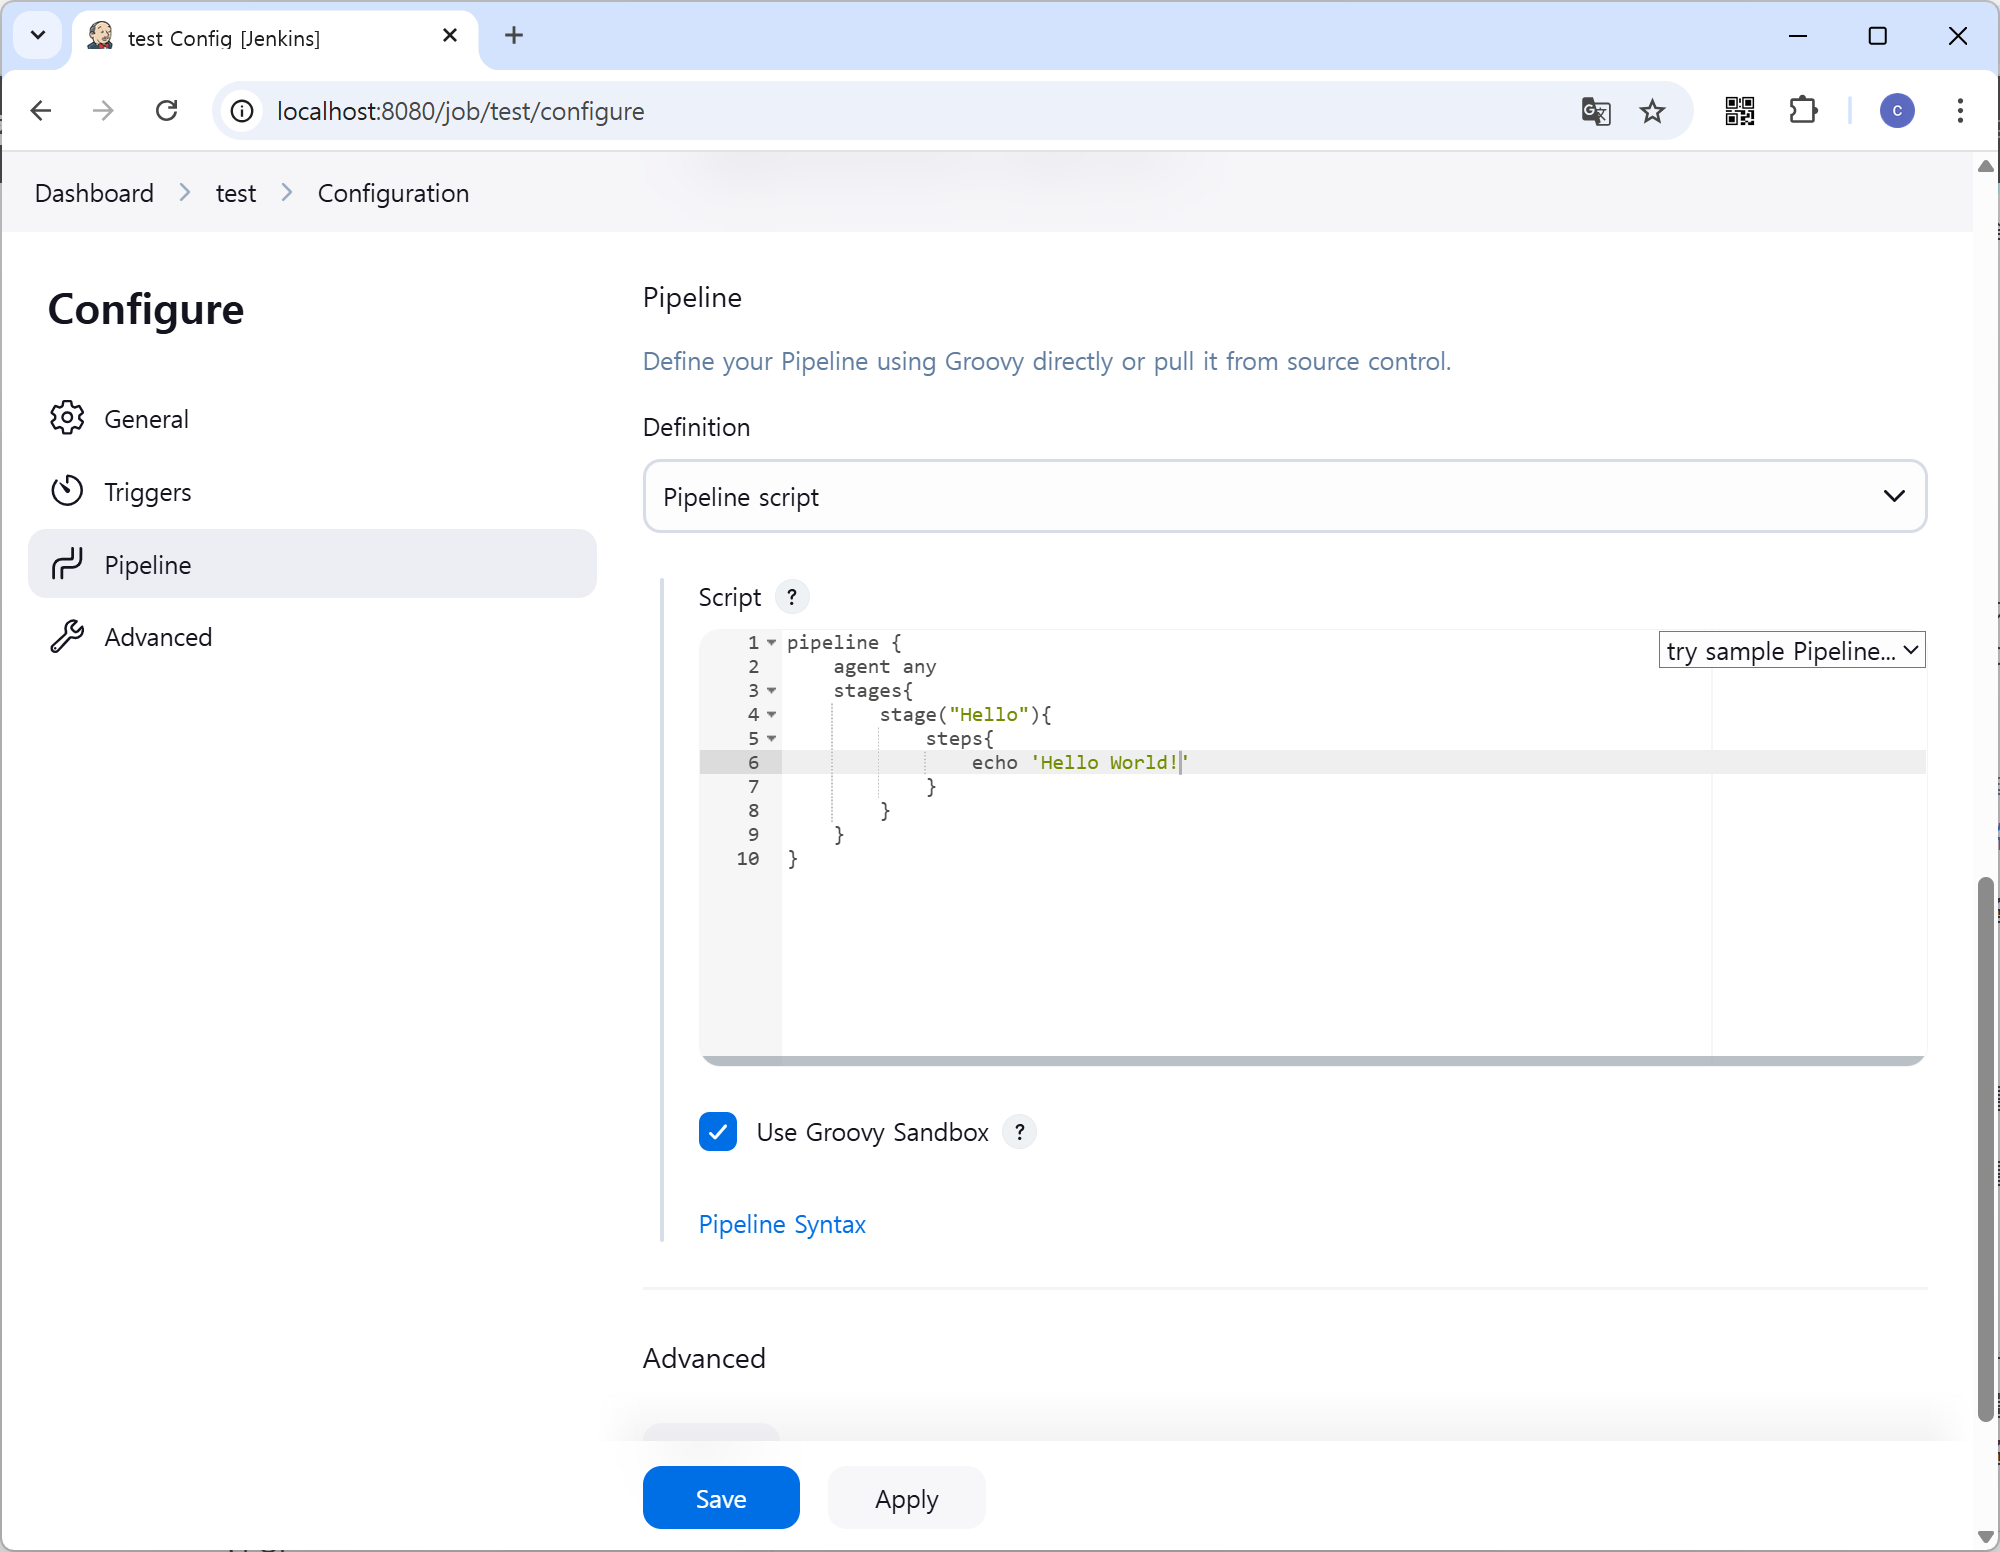2000x1552 pixels.
Task: Open the QR code extension icon
Action: pos(1739,111)
